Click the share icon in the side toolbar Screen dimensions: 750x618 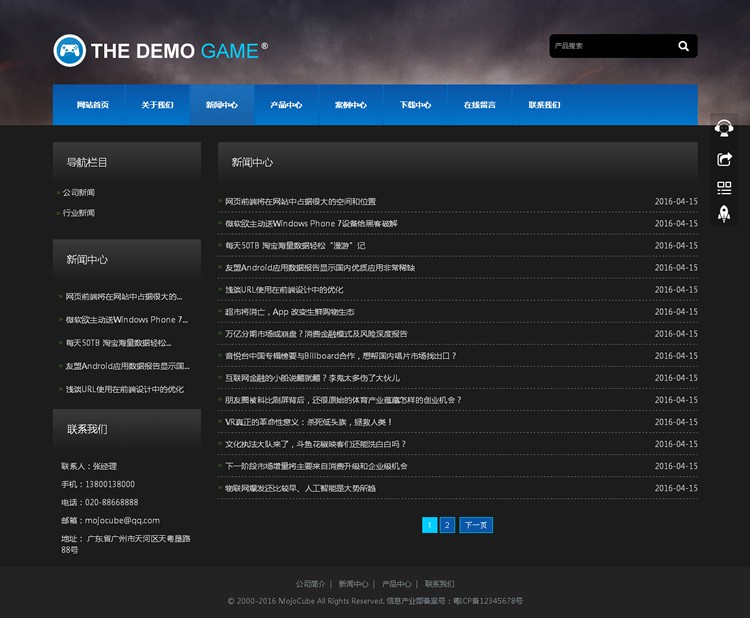[x=724, y=159]
